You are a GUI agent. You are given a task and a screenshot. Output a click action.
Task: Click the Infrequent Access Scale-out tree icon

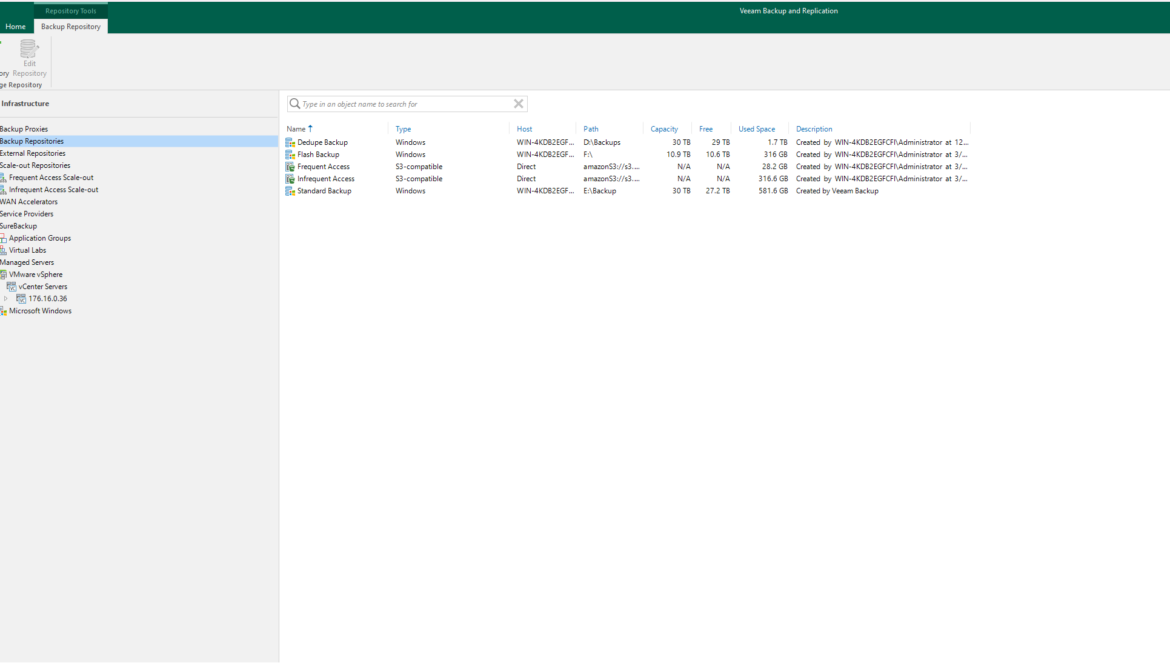[4, 189]
